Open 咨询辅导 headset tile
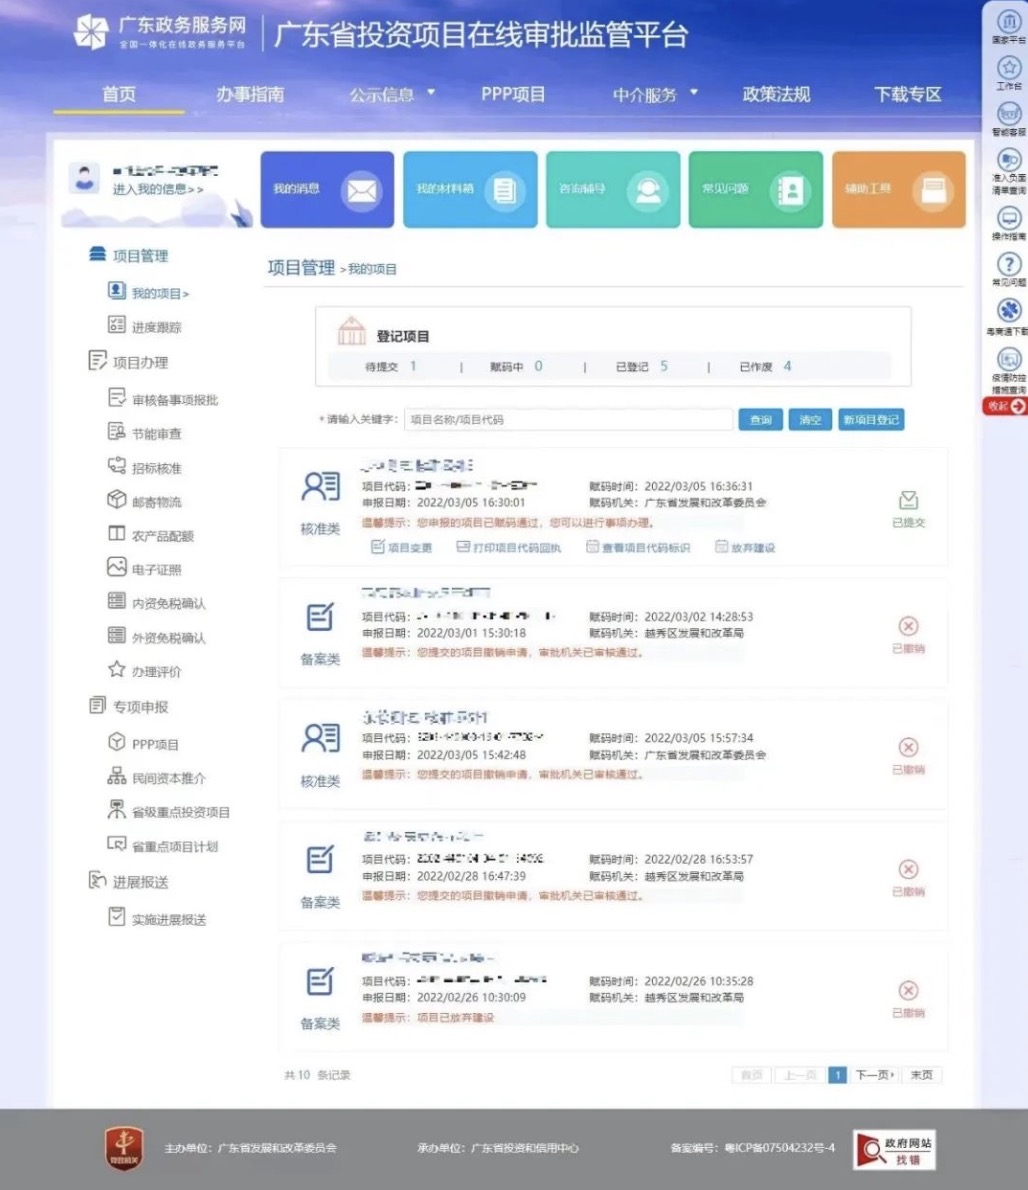Screen dimensions: 1028x1190 pyautogui.click(x=613, y=190)
